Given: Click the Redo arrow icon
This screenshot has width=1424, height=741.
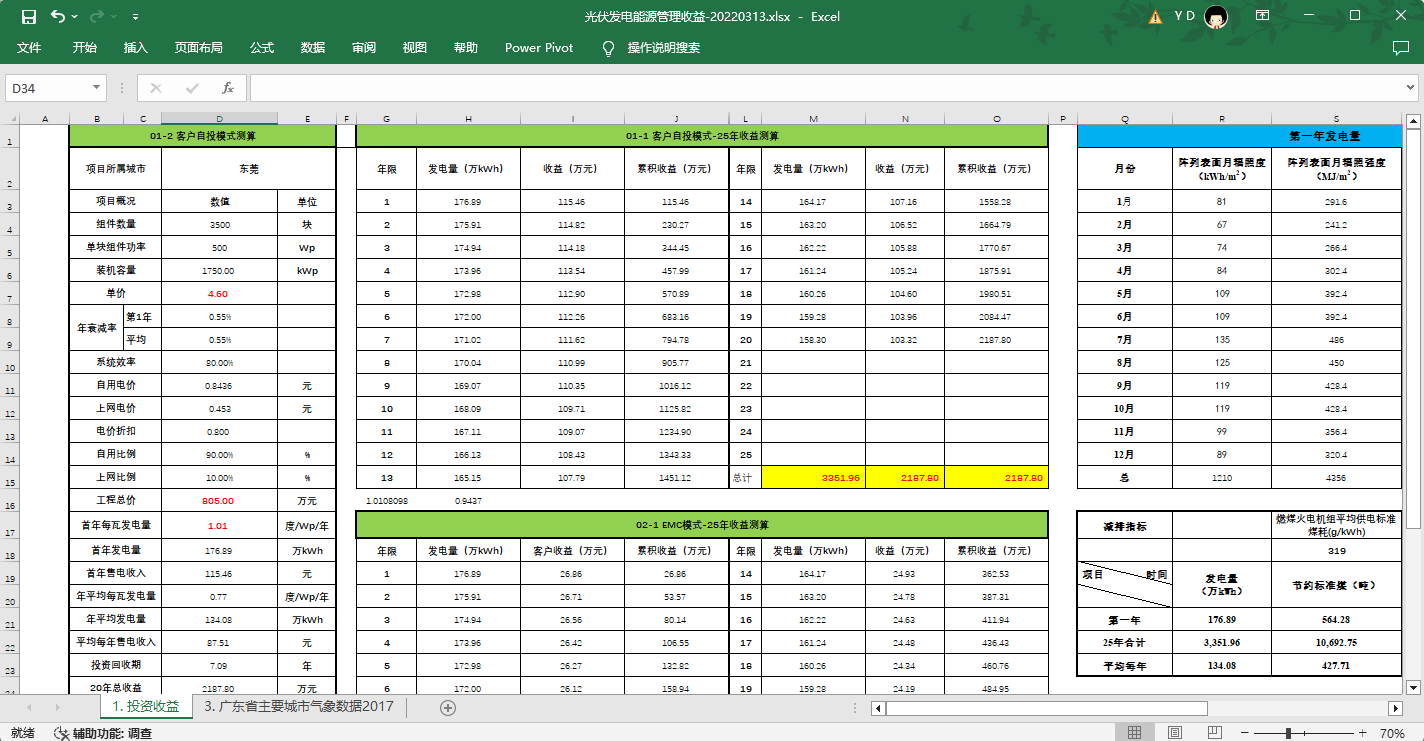Looking at the screenshot, I should pyautogui.click(x=97, y=16).
